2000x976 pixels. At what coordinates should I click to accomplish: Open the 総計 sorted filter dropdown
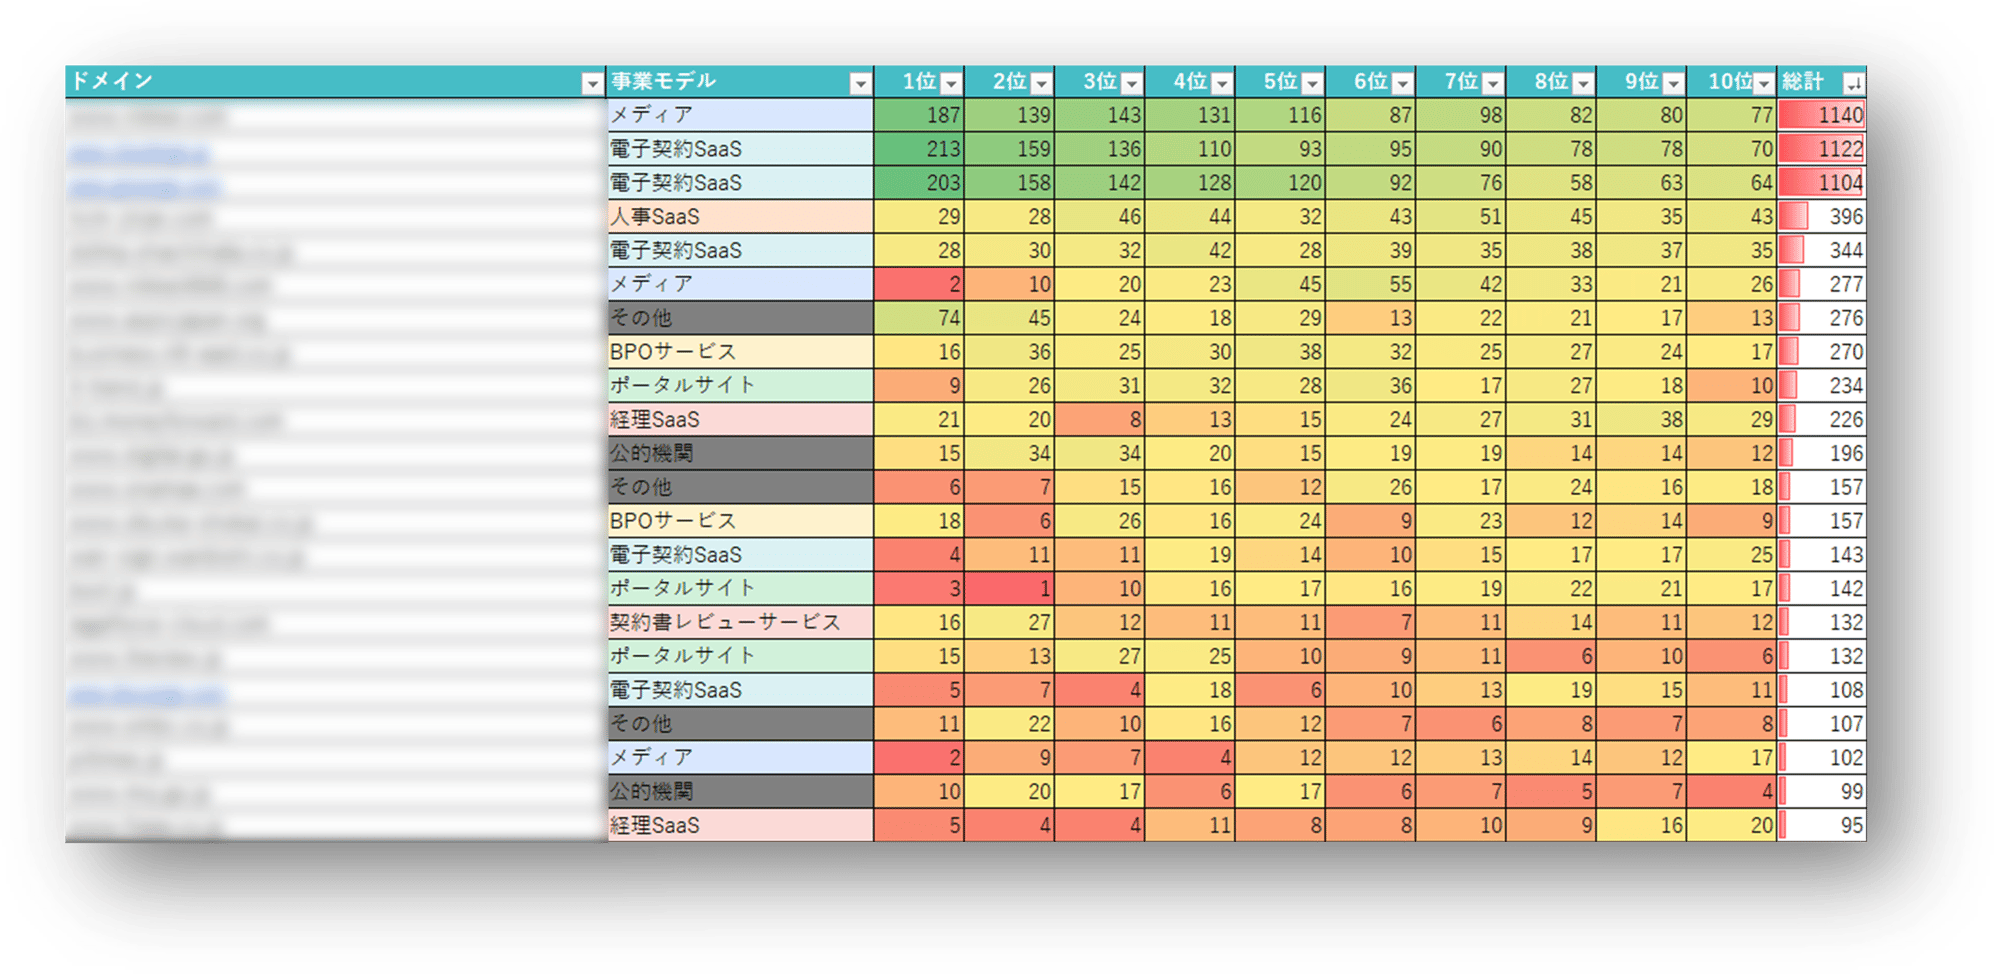pyautogui.click(x=1853, y=84)
